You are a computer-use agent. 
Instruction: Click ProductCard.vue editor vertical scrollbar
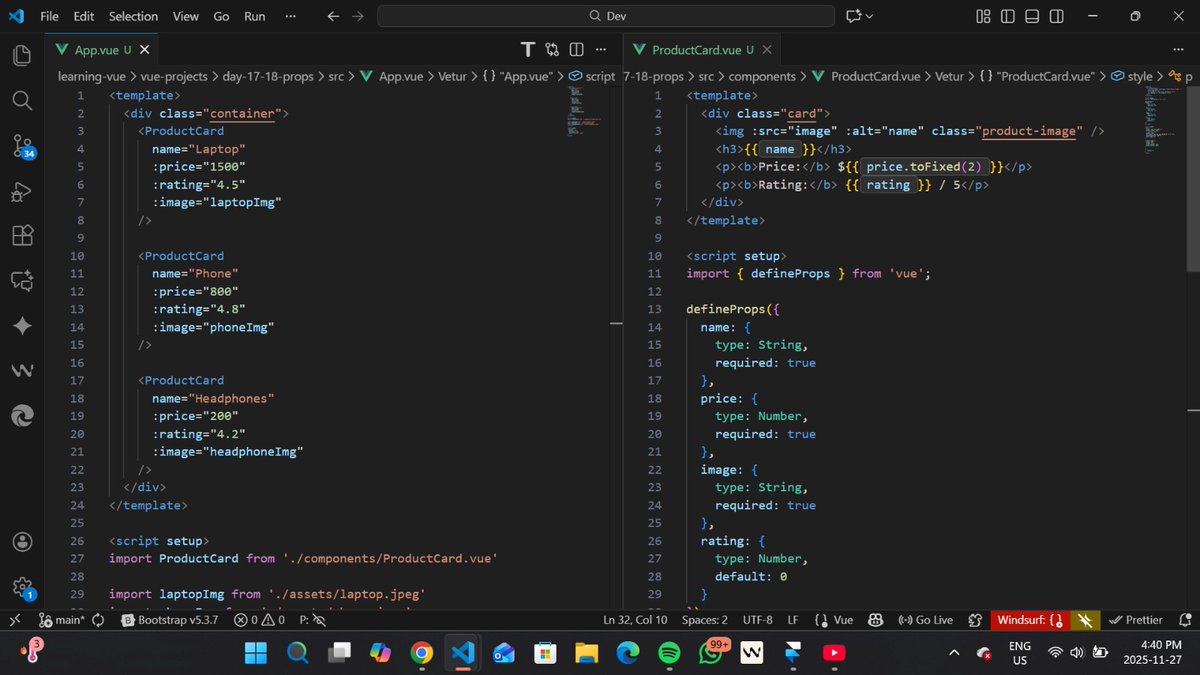click(1194, 180)
